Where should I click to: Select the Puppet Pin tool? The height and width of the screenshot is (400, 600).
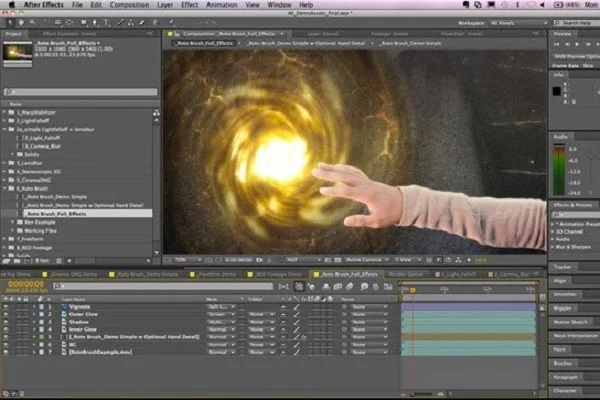click(x=171, y=23)
